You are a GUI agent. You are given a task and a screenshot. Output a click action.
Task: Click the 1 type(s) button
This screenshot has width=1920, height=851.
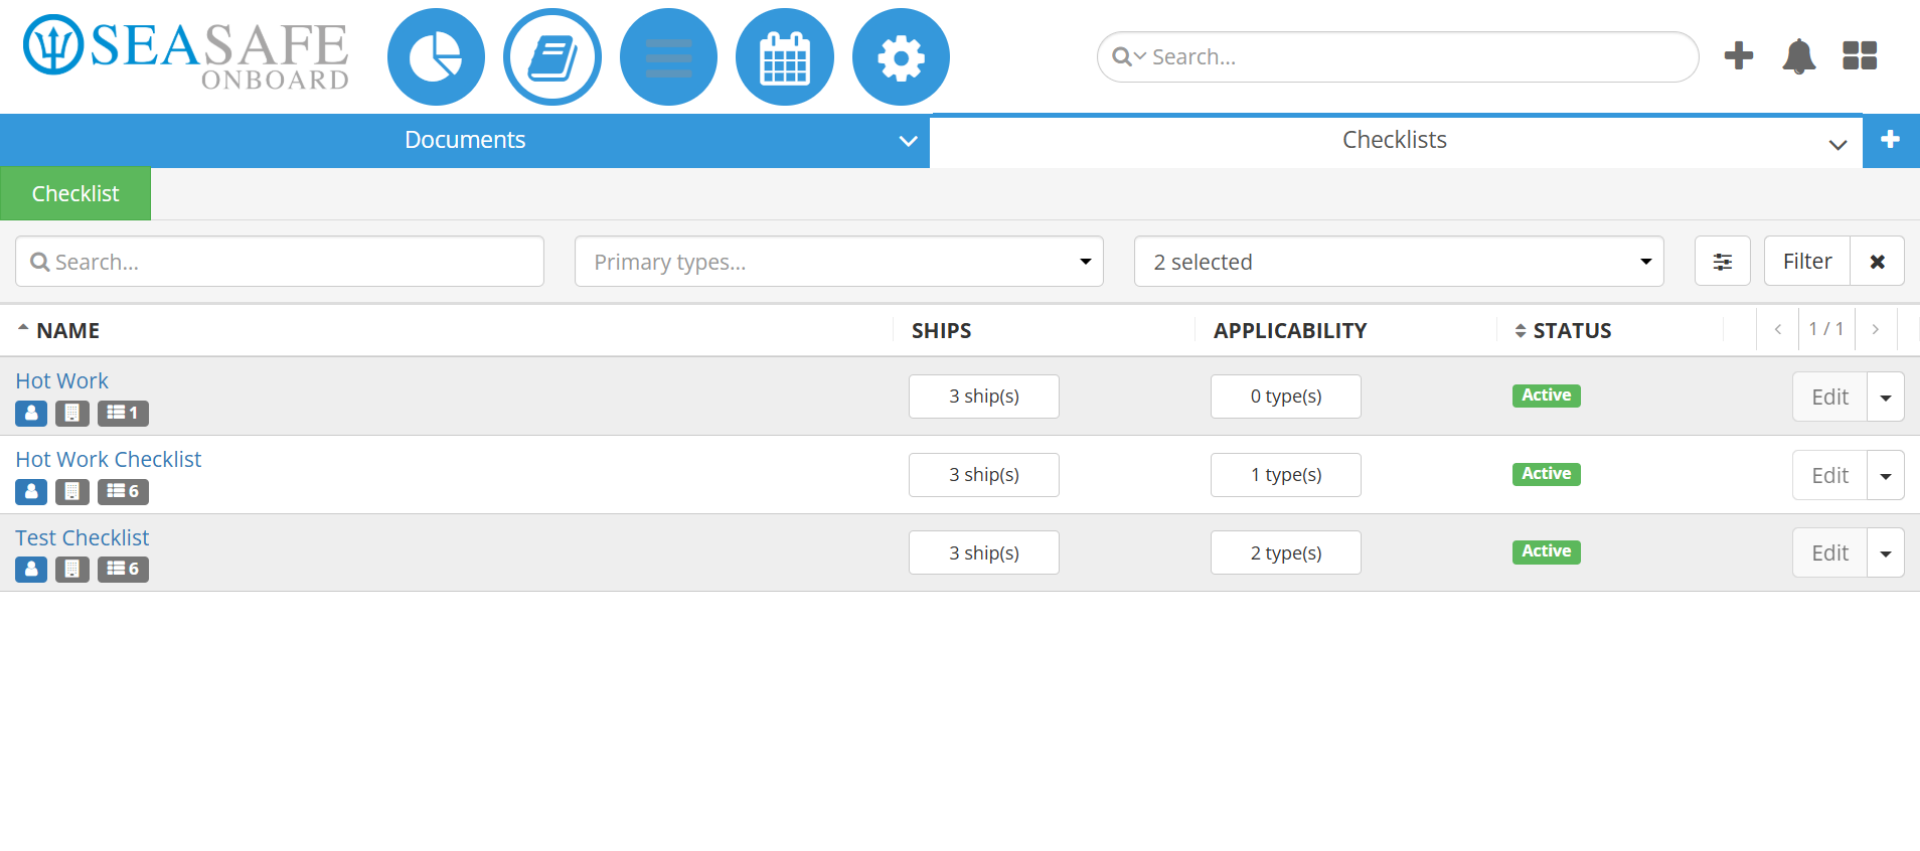click(x=1286, y=475)
